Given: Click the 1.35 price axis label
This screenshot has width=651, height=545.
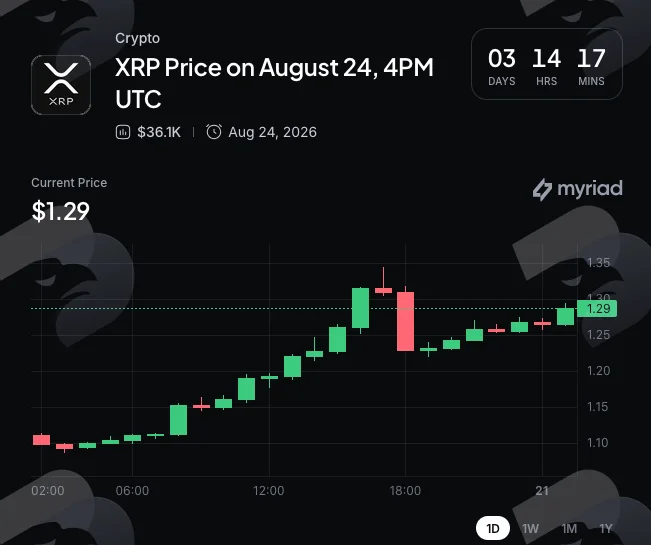Looking at the screenshot, I should 598,263.
